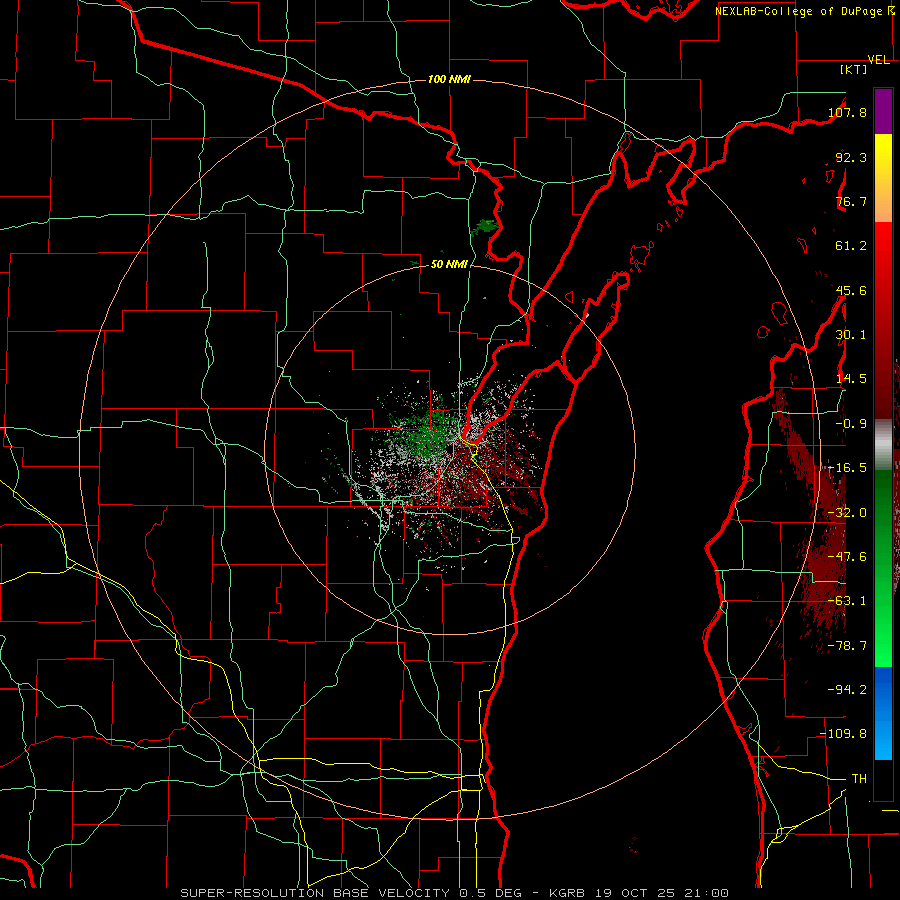Click the VEL legend title
The height and width of the screenshot is (900, 900).
point(878,60)
